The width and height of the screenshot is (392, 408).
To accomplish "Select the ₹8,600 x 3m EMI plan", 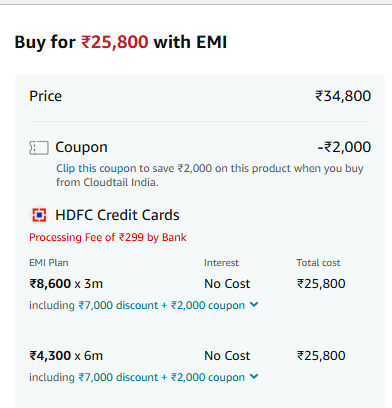I will tap(66, 284).
